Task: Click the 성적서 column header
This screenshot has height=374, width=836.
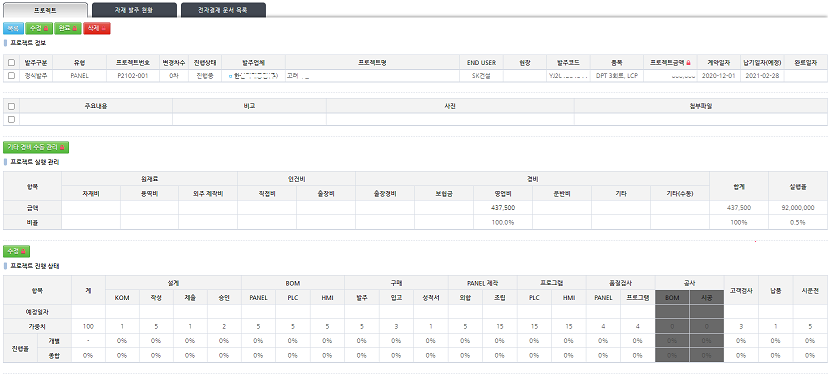Action: (x=431, y=297)
